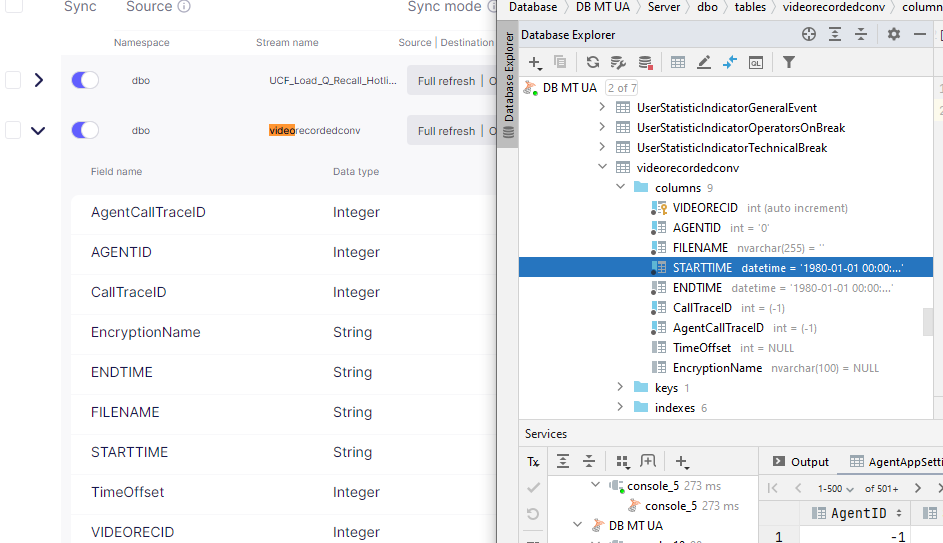Click the Tx transaction mode icon
This screenshot has width=943, height=543.
pos(533,462)
